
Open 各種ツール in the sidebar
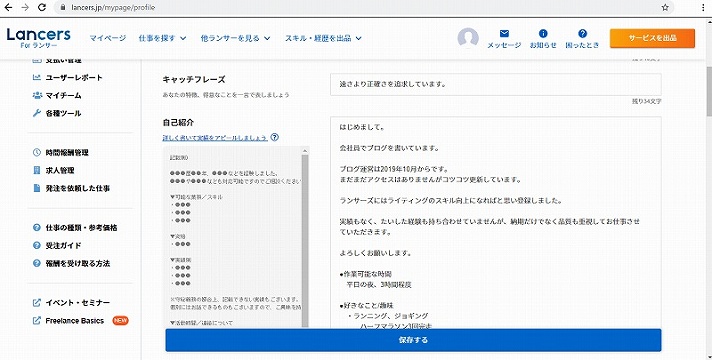pyautogui.click(x=63, y=113)
